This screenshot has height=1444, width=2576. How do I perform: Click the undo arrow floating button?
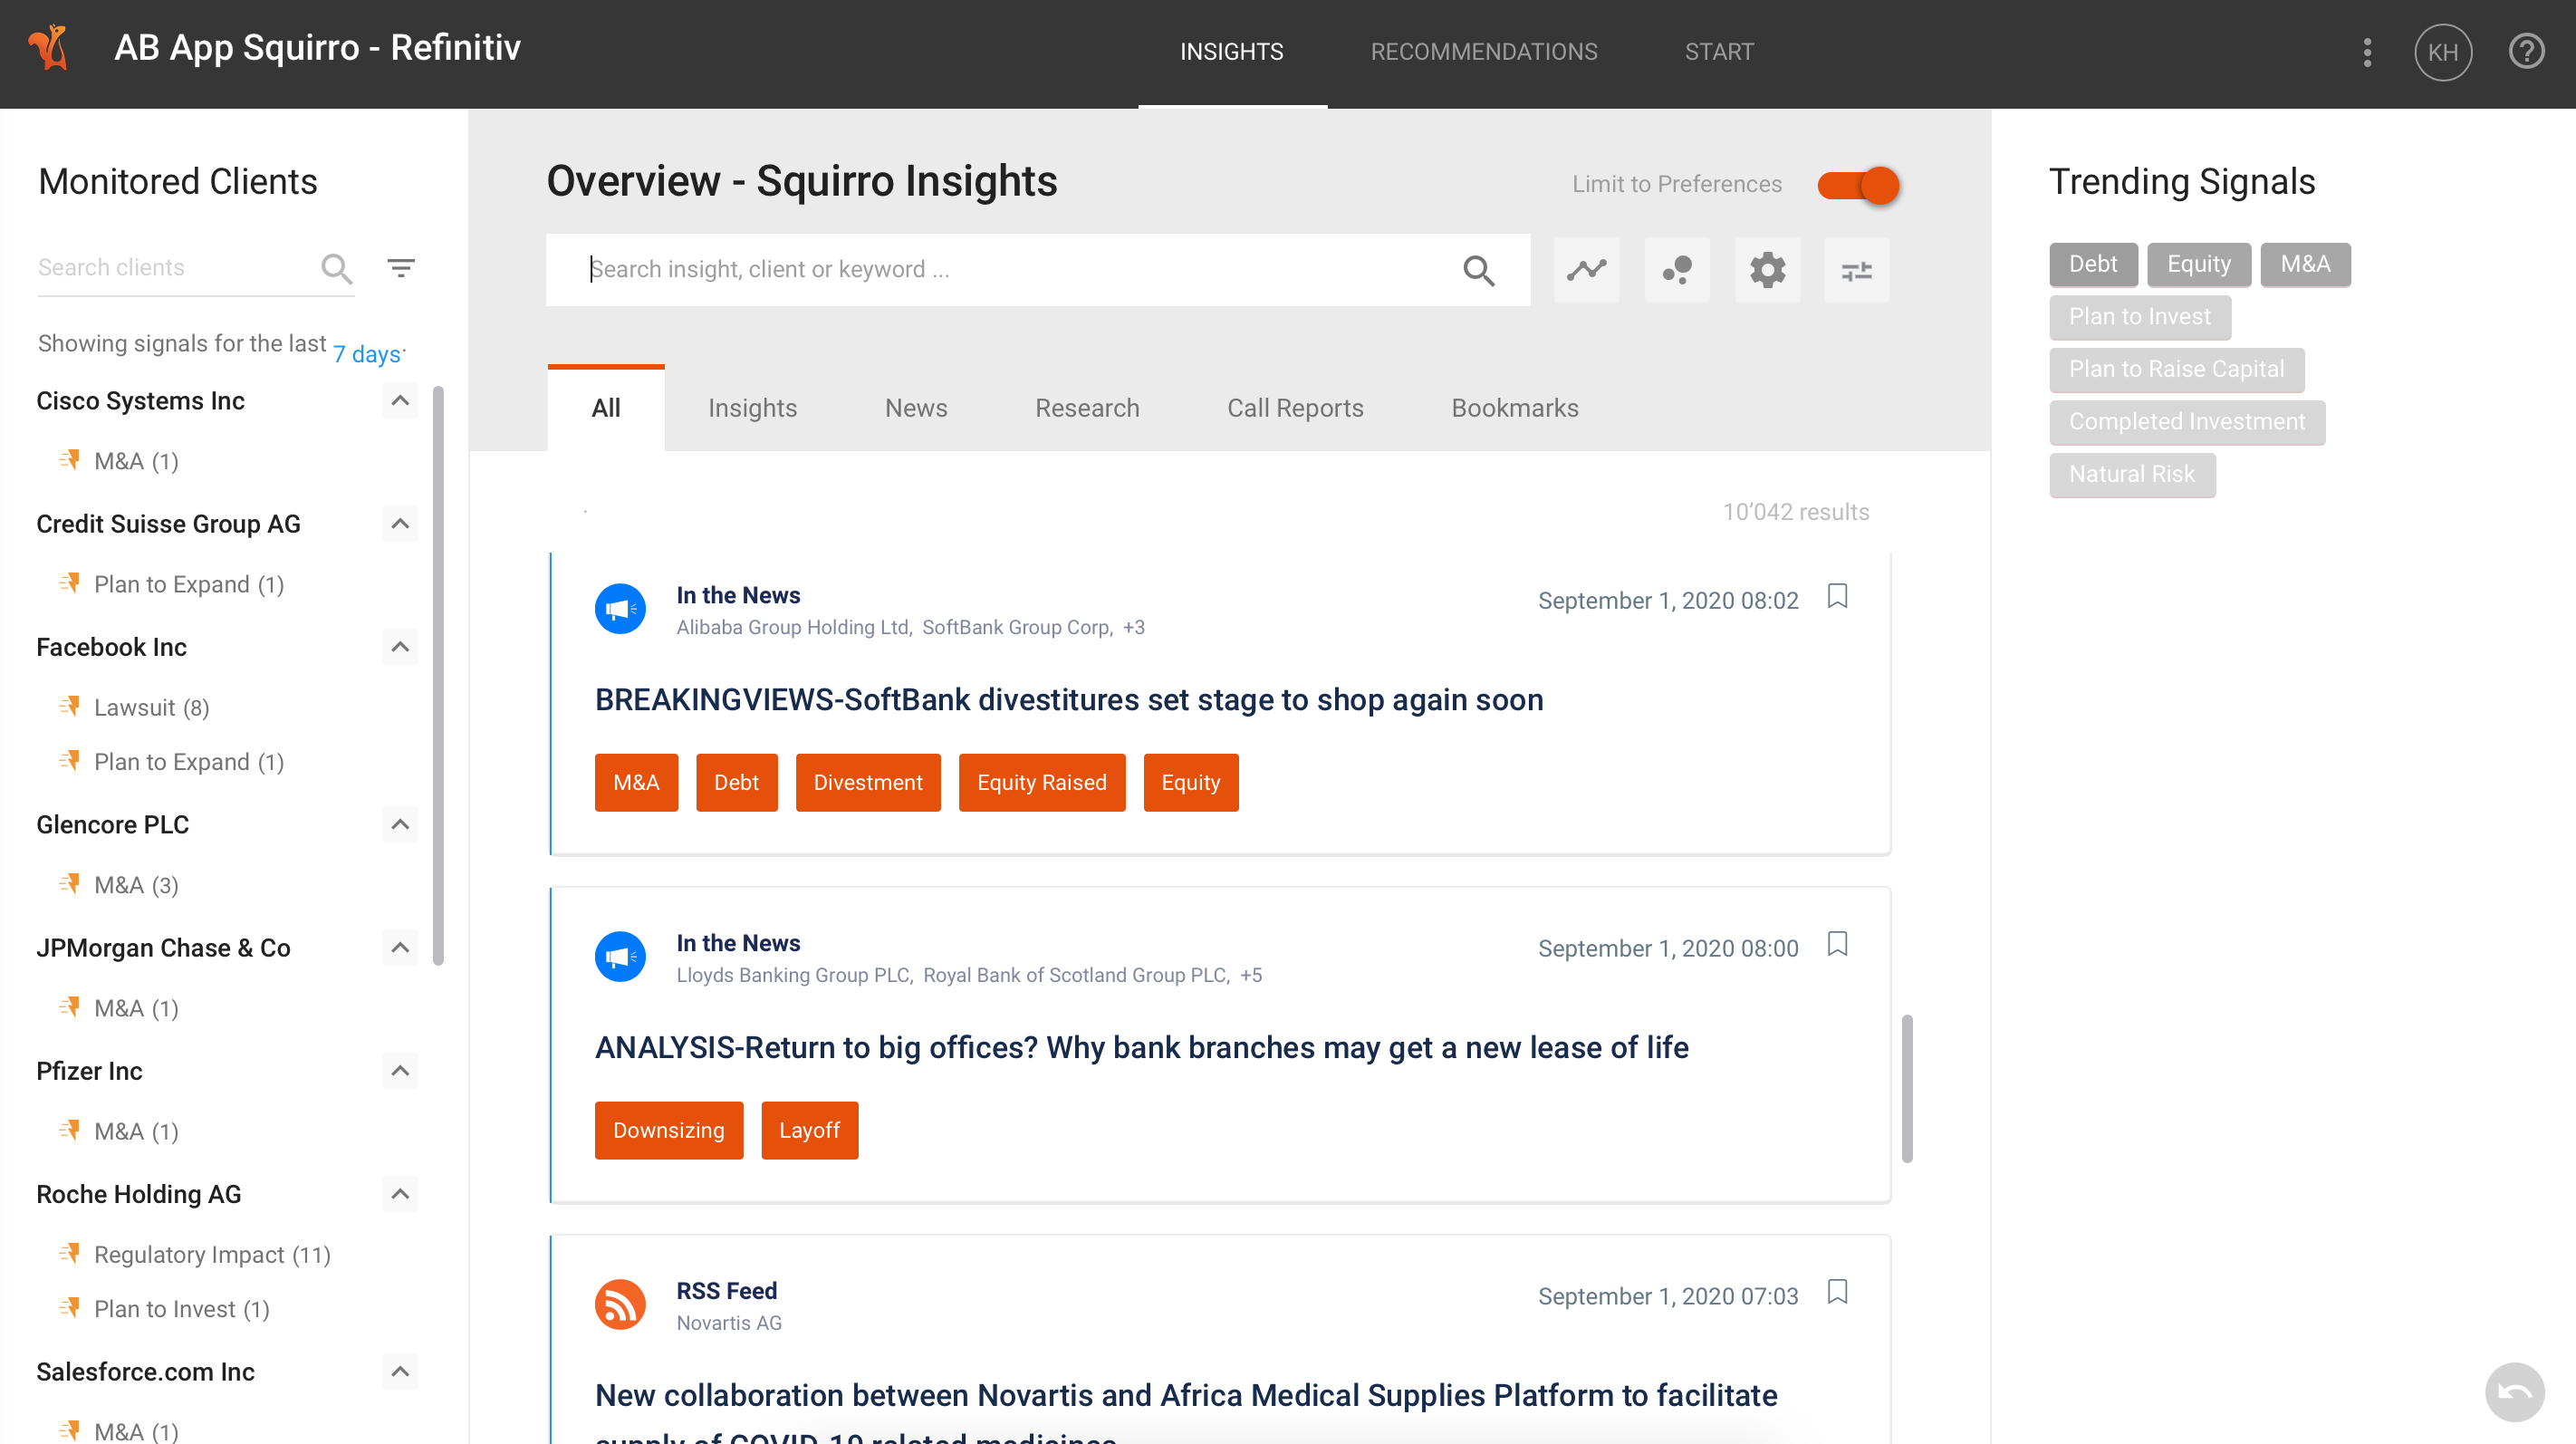(2514, 1391)
